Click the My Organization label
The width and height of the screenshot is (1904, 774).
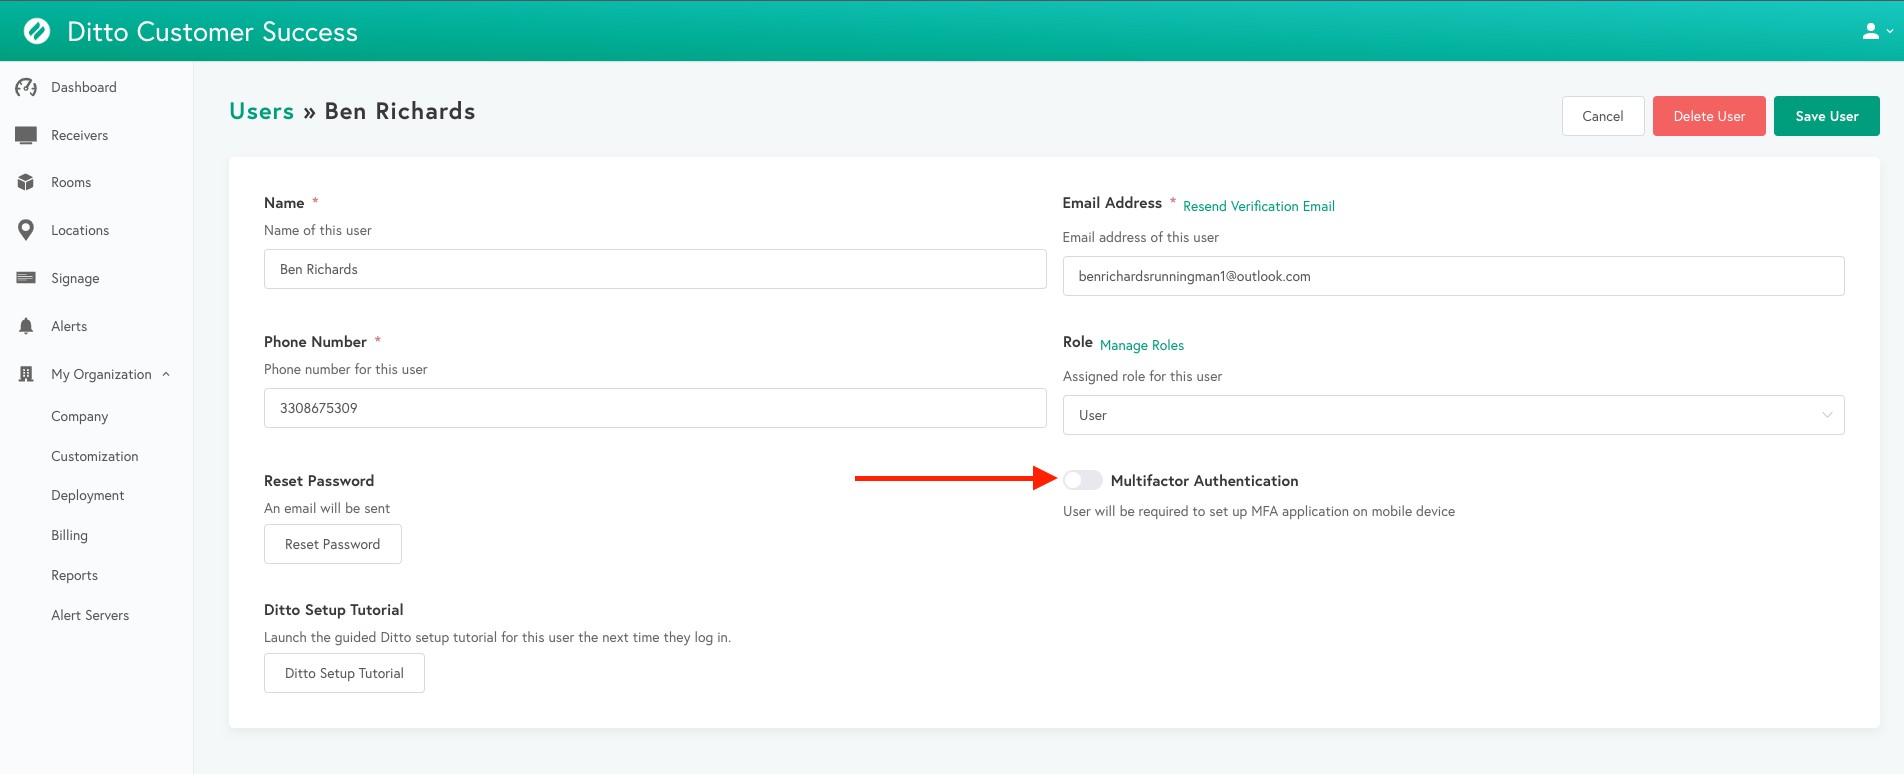(x=101, y=374)
